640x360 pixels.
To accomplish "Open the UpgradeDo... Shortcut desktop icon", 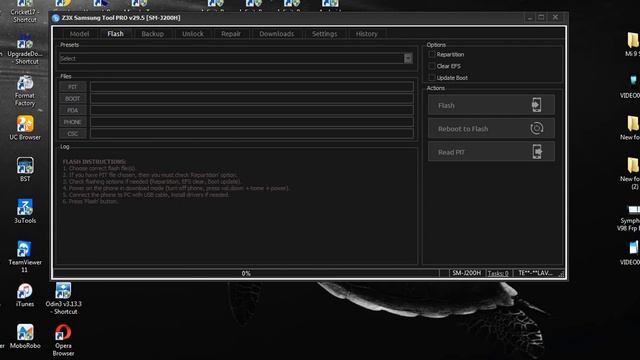I will (25, 49).
